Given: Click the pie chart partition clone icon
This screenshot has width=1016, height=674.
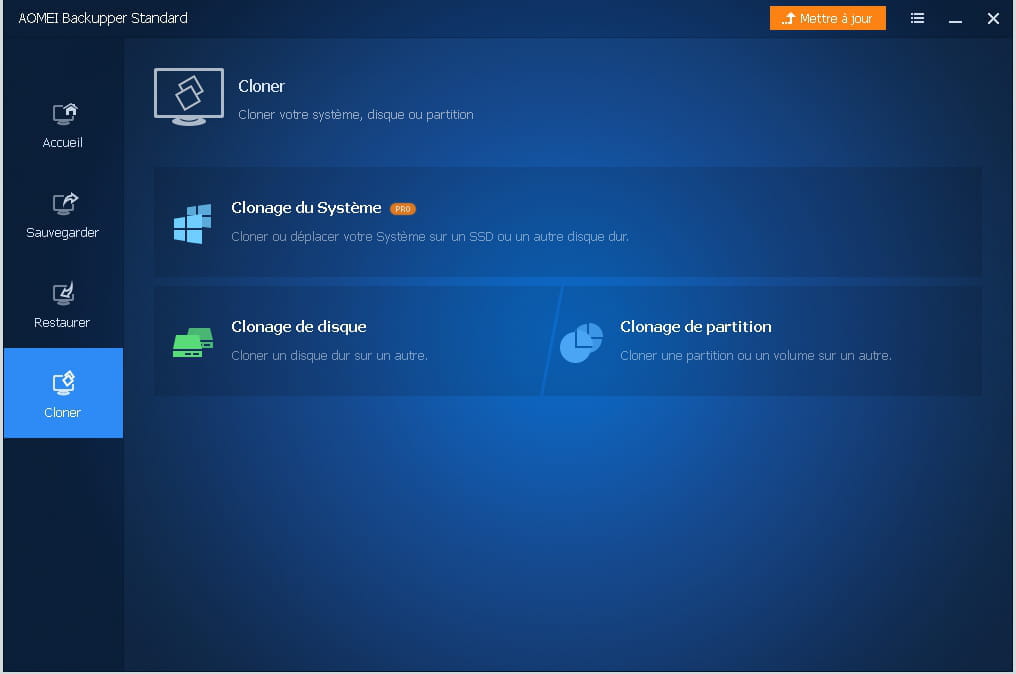Looking at the screenshot, I should pos(581,342).
